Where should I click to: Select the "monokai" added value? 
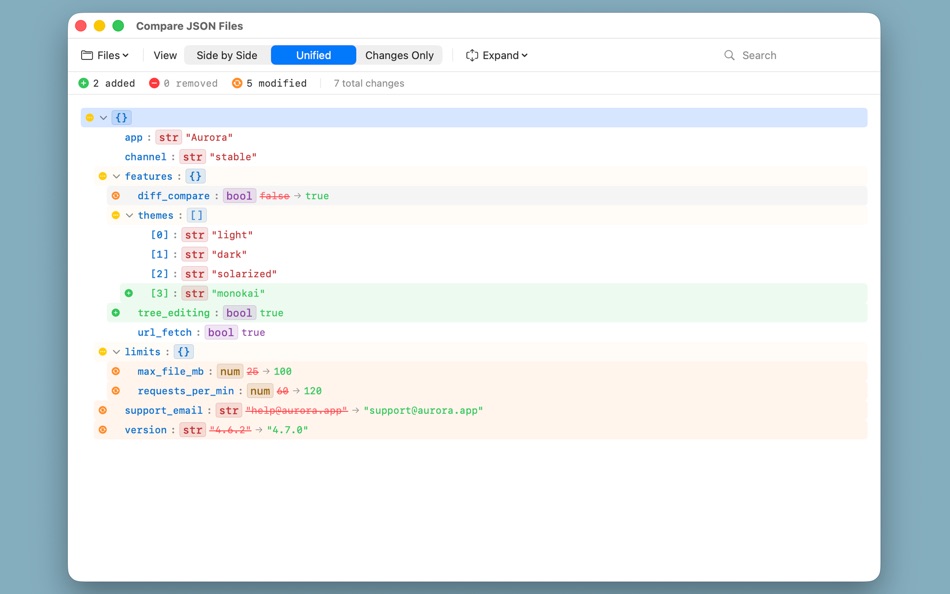pos(238,293)
